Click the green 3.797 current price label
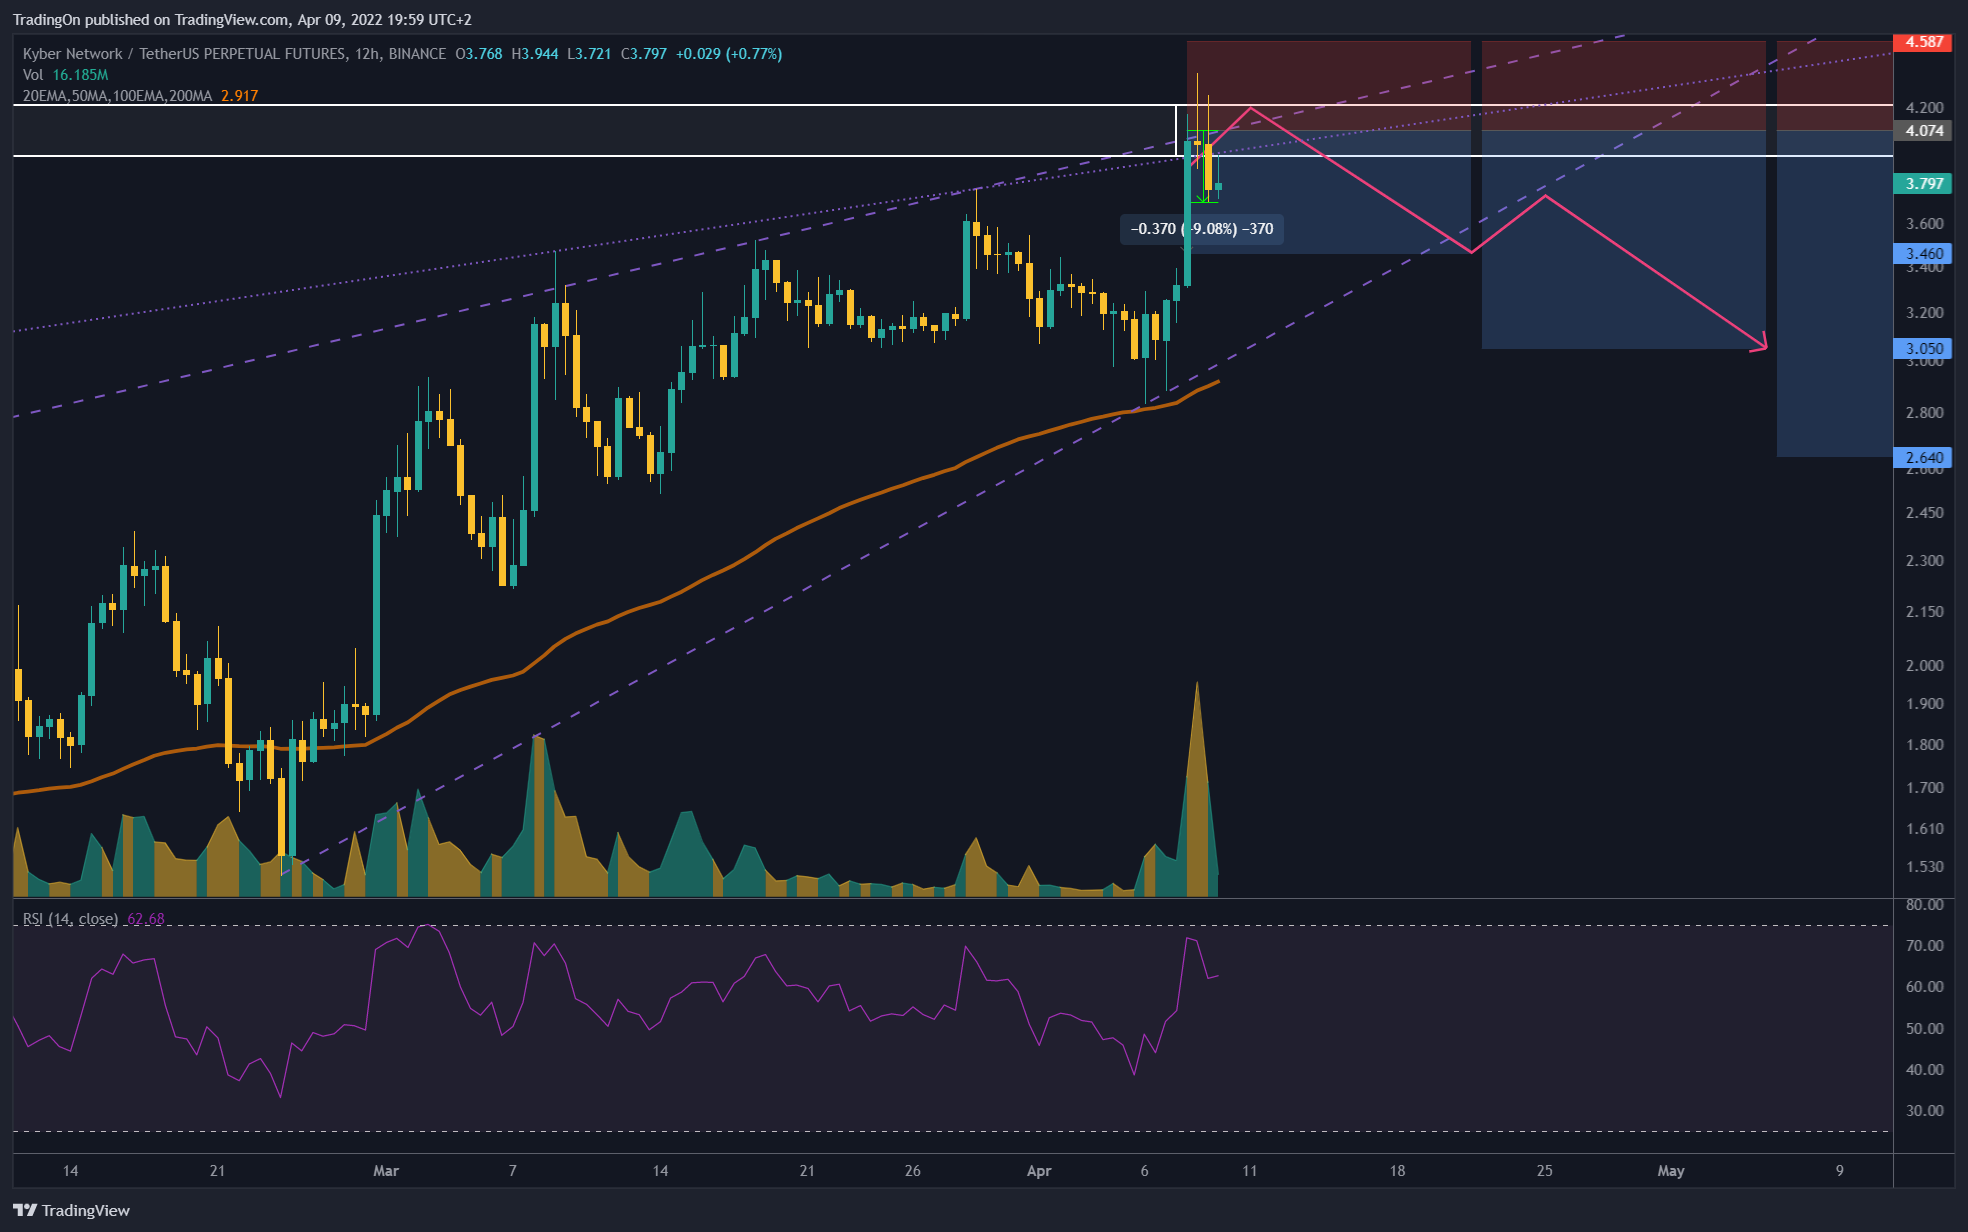Viewport: 1968px width, 1232px height. pos(1924,184)
